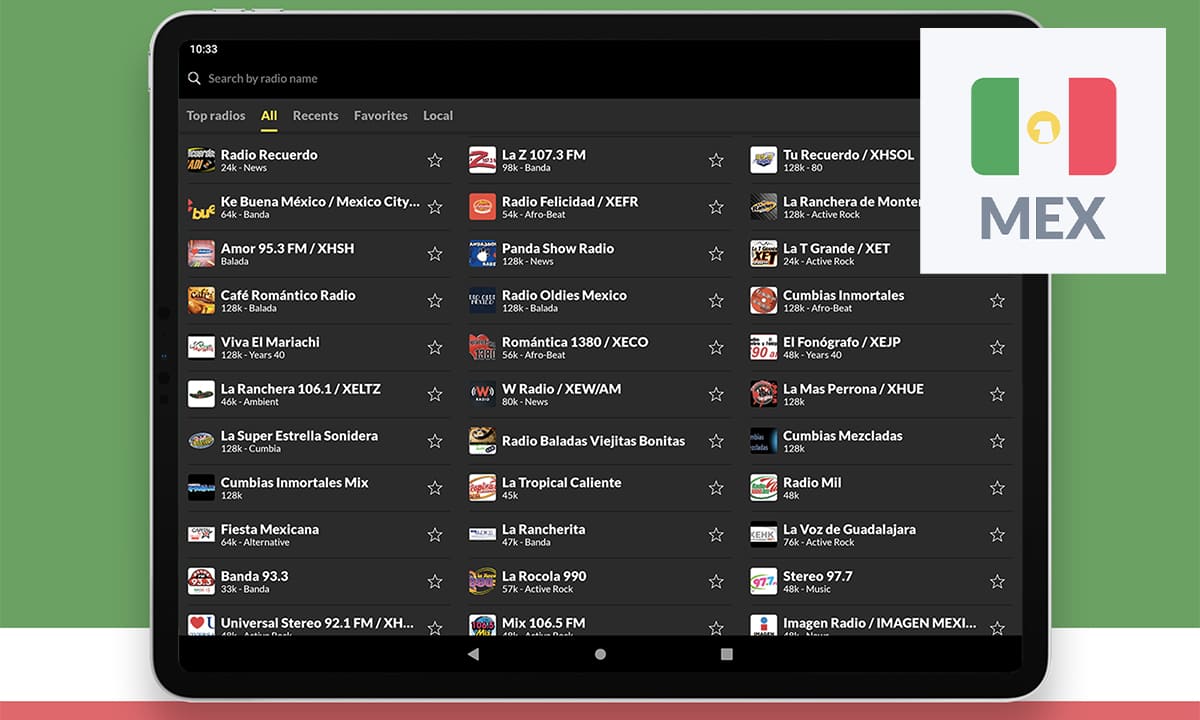Go to the Local tab

(x=438, y=115)
